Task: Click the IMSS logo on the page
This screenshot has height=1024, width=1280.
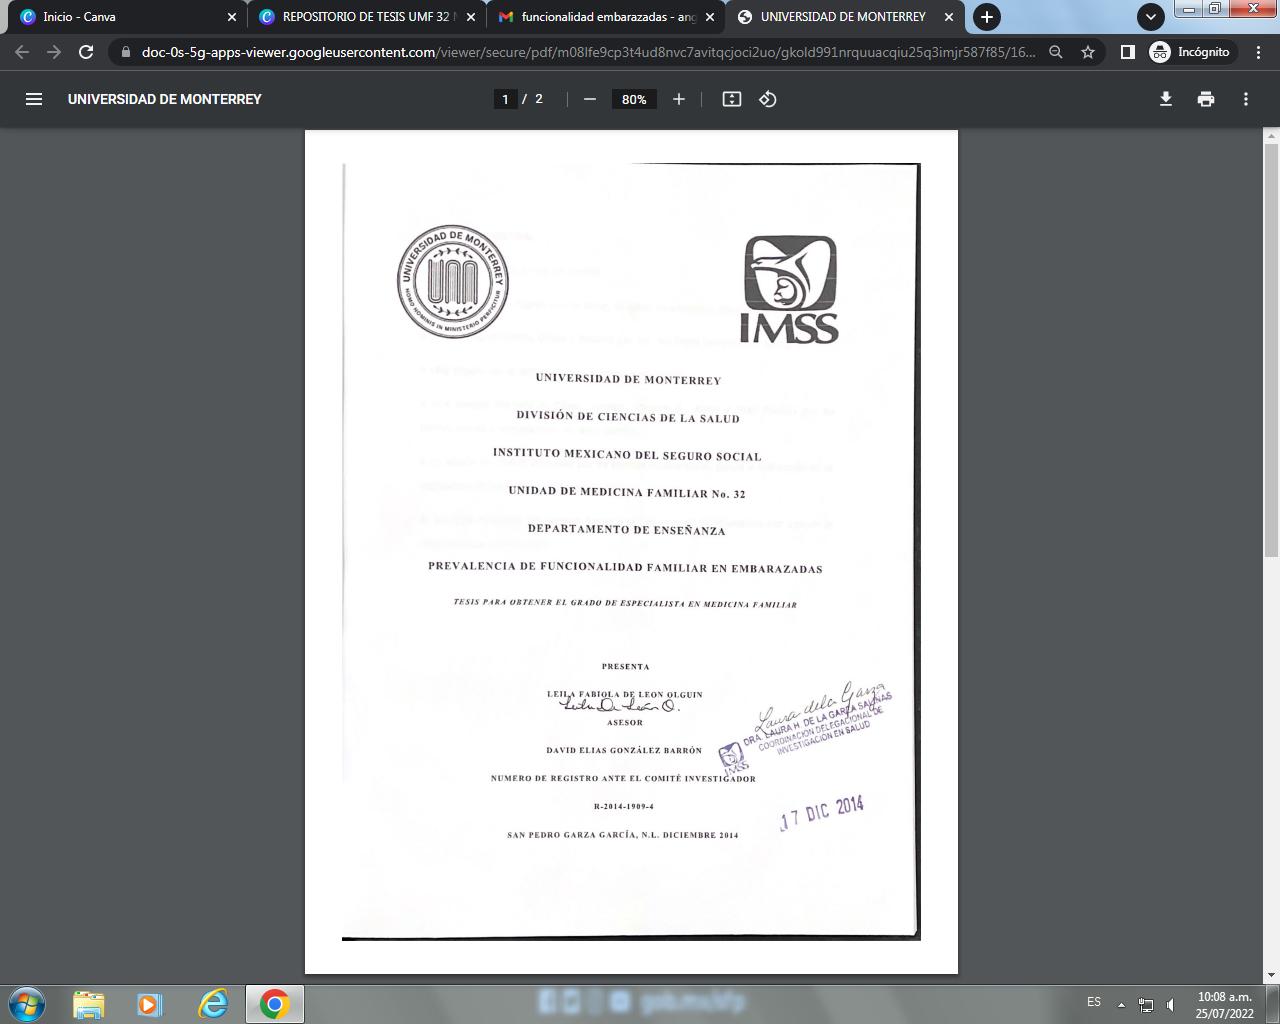Action: (790, 289)
